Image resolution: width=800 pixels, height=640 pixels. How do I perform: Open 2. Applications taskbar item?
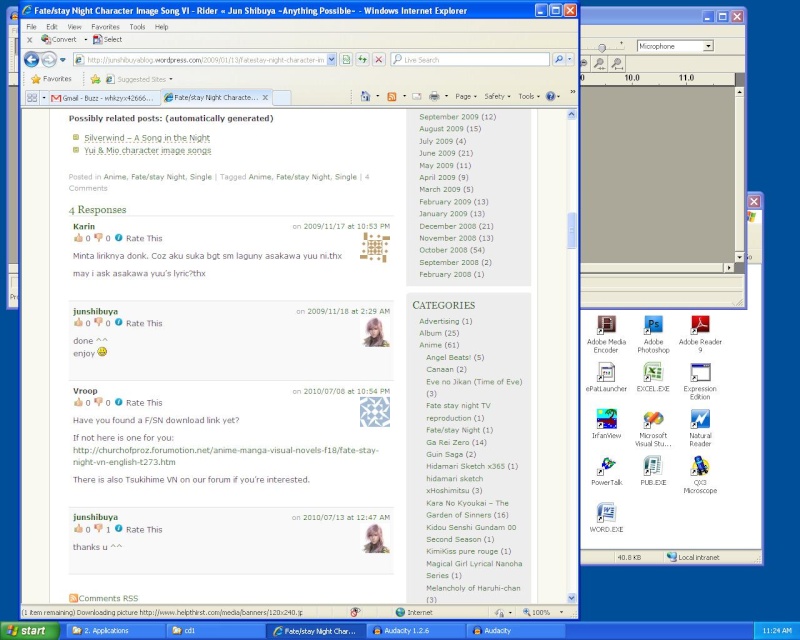click(114, 631)
